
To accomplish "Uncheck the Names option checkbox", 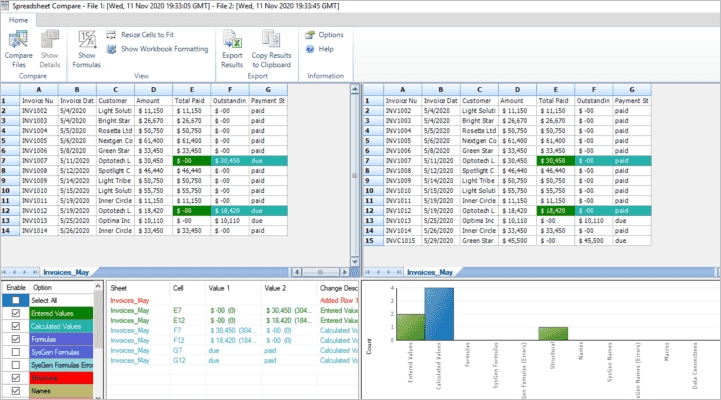I will pyautogui.click(x=16, y=391).
